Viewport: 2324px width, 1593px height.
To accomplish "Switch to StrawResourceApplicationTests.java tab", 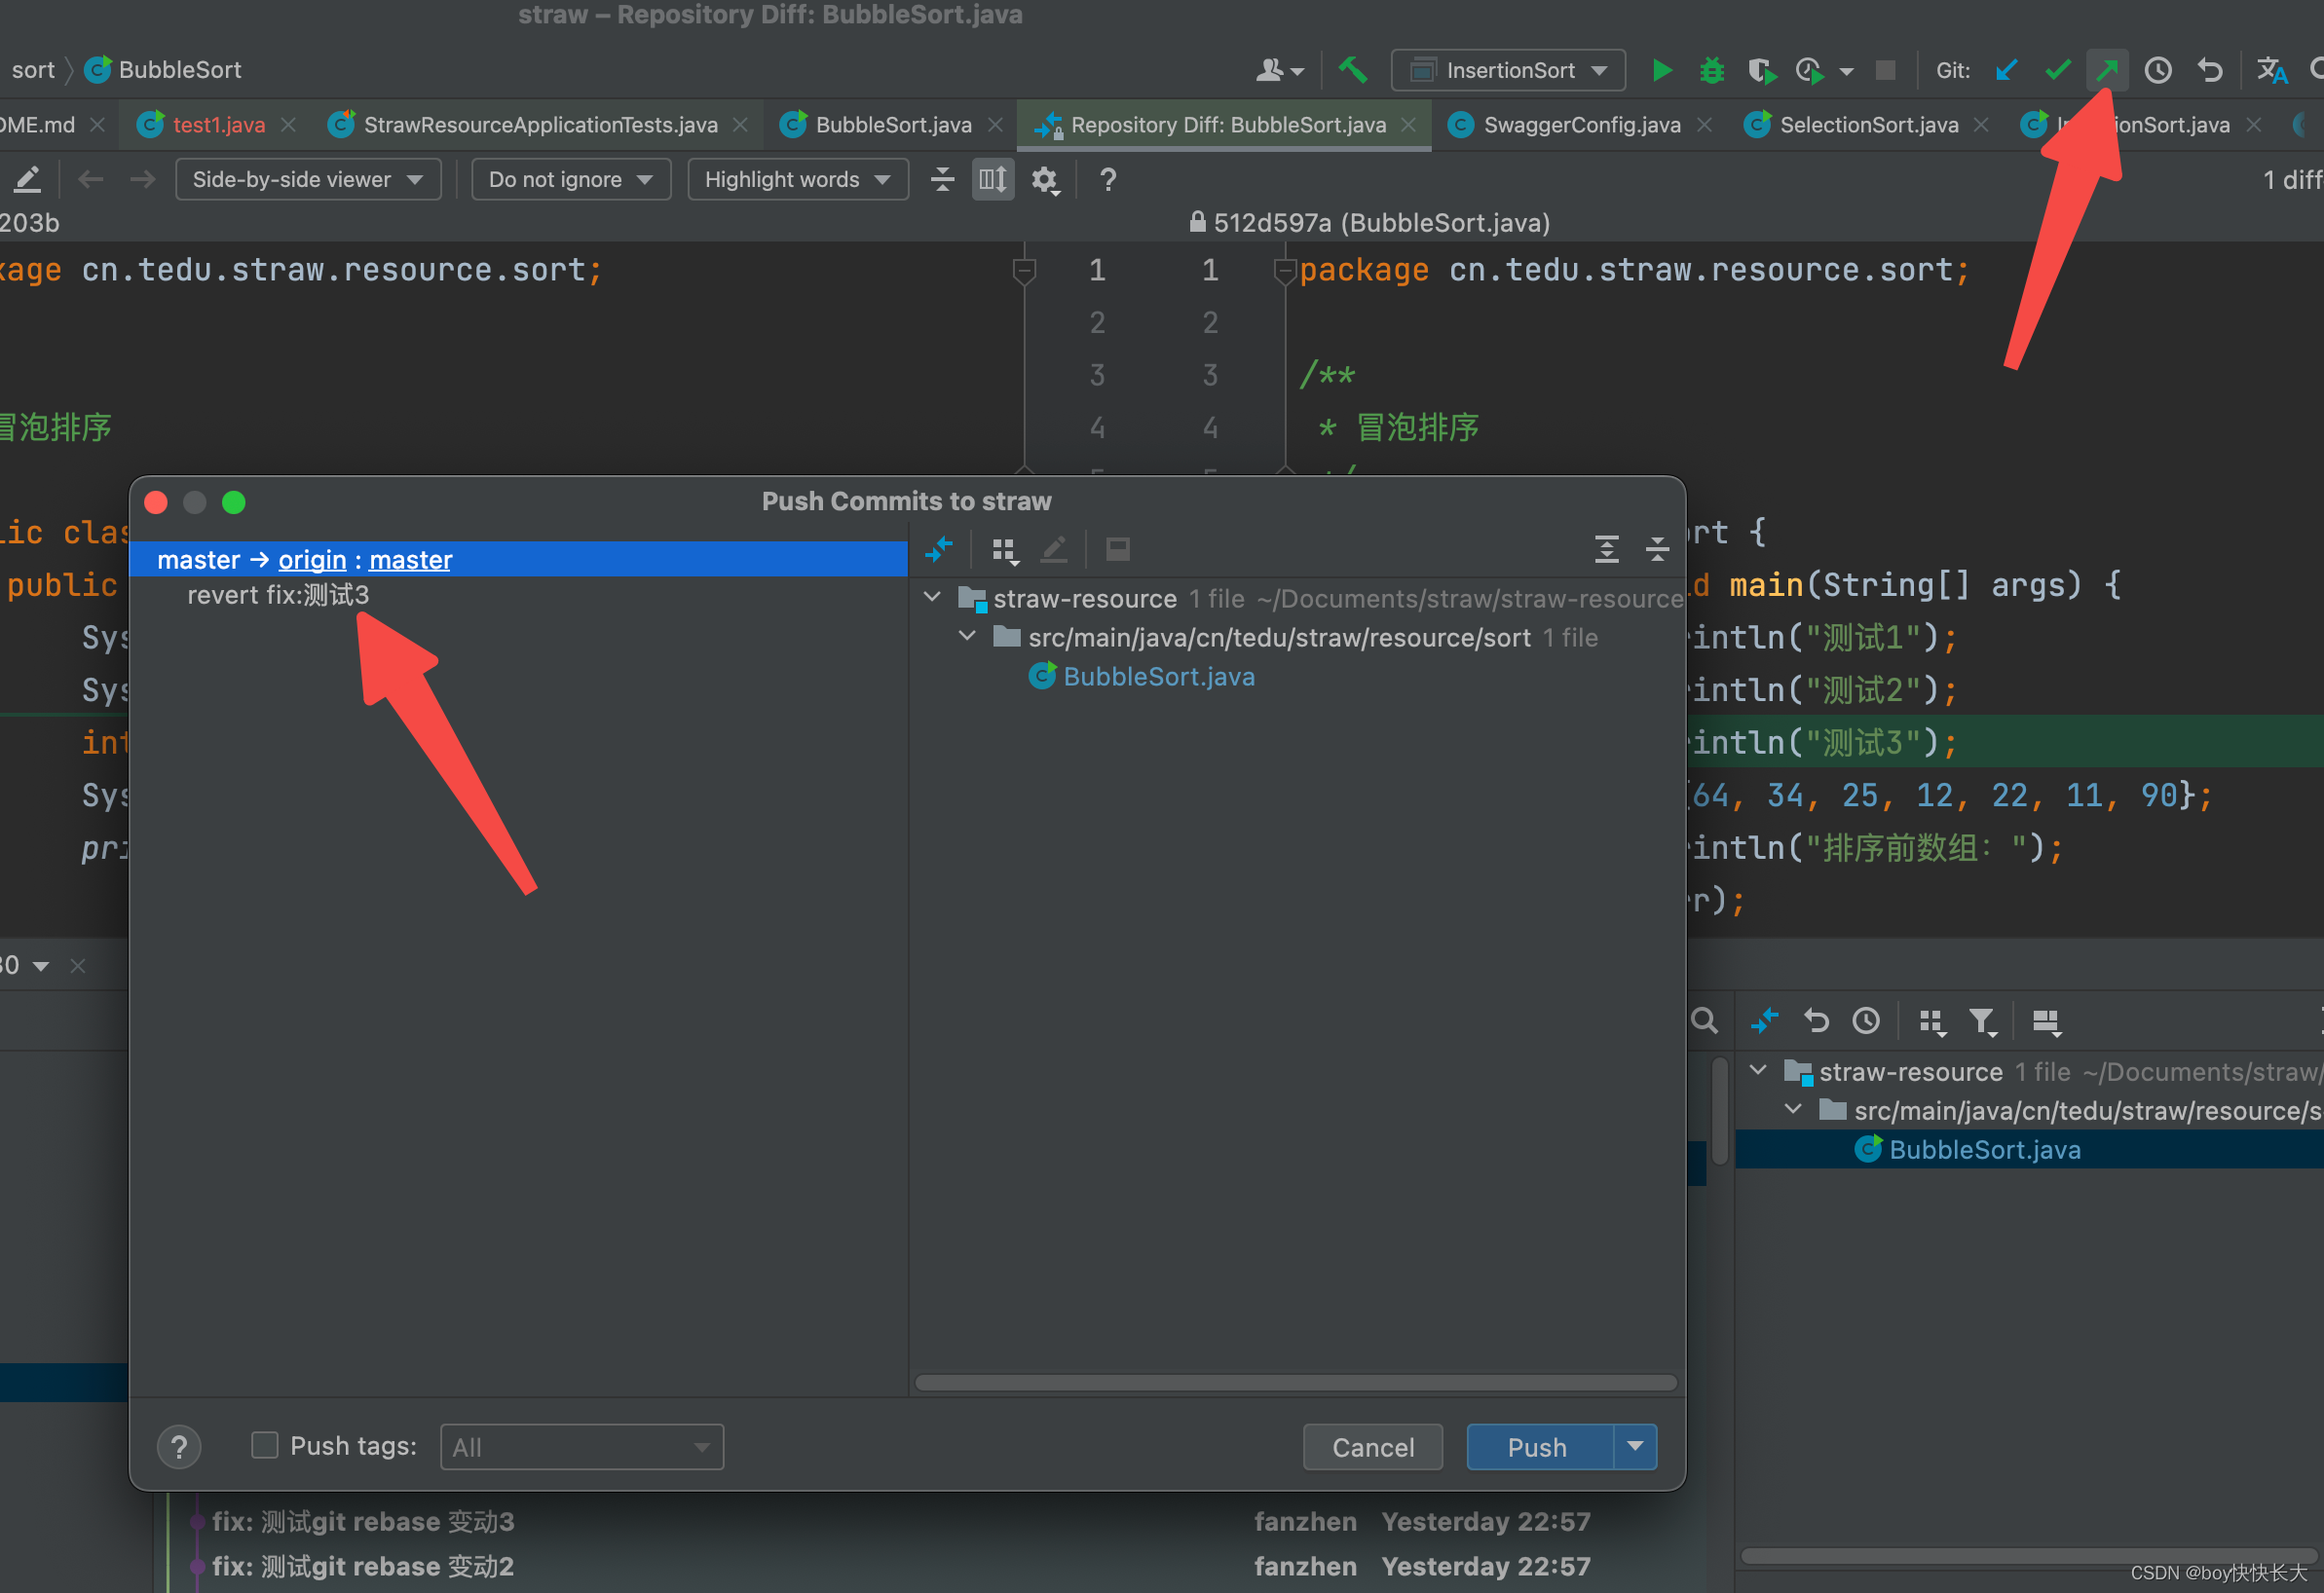I will [538, 125].
